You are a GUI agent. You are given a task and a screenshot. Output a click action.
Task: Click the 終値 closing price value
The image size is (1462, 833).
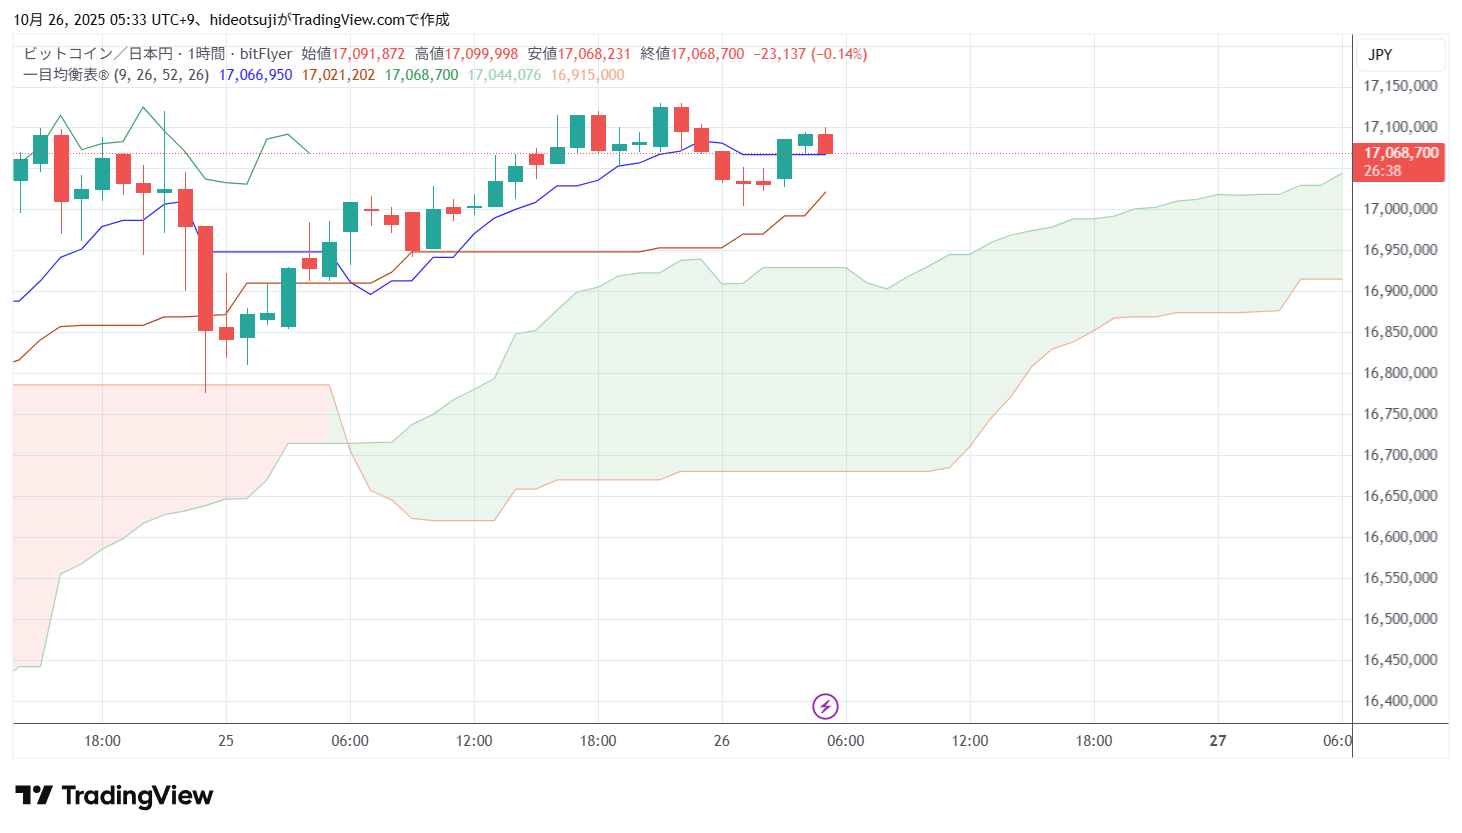click(707, 54)
